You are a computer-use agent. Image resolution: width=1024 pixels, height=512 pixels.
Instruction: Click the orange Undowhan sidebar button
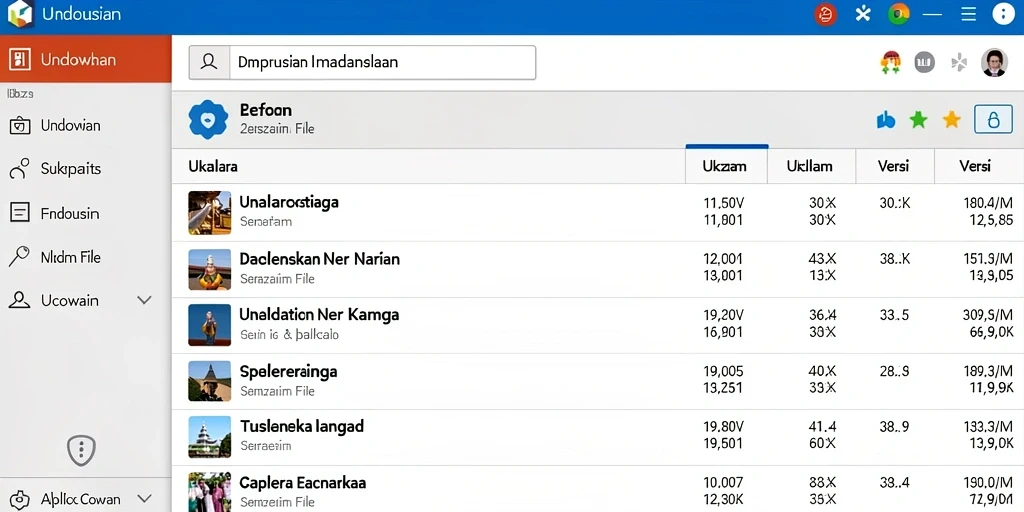click(86, 59)
